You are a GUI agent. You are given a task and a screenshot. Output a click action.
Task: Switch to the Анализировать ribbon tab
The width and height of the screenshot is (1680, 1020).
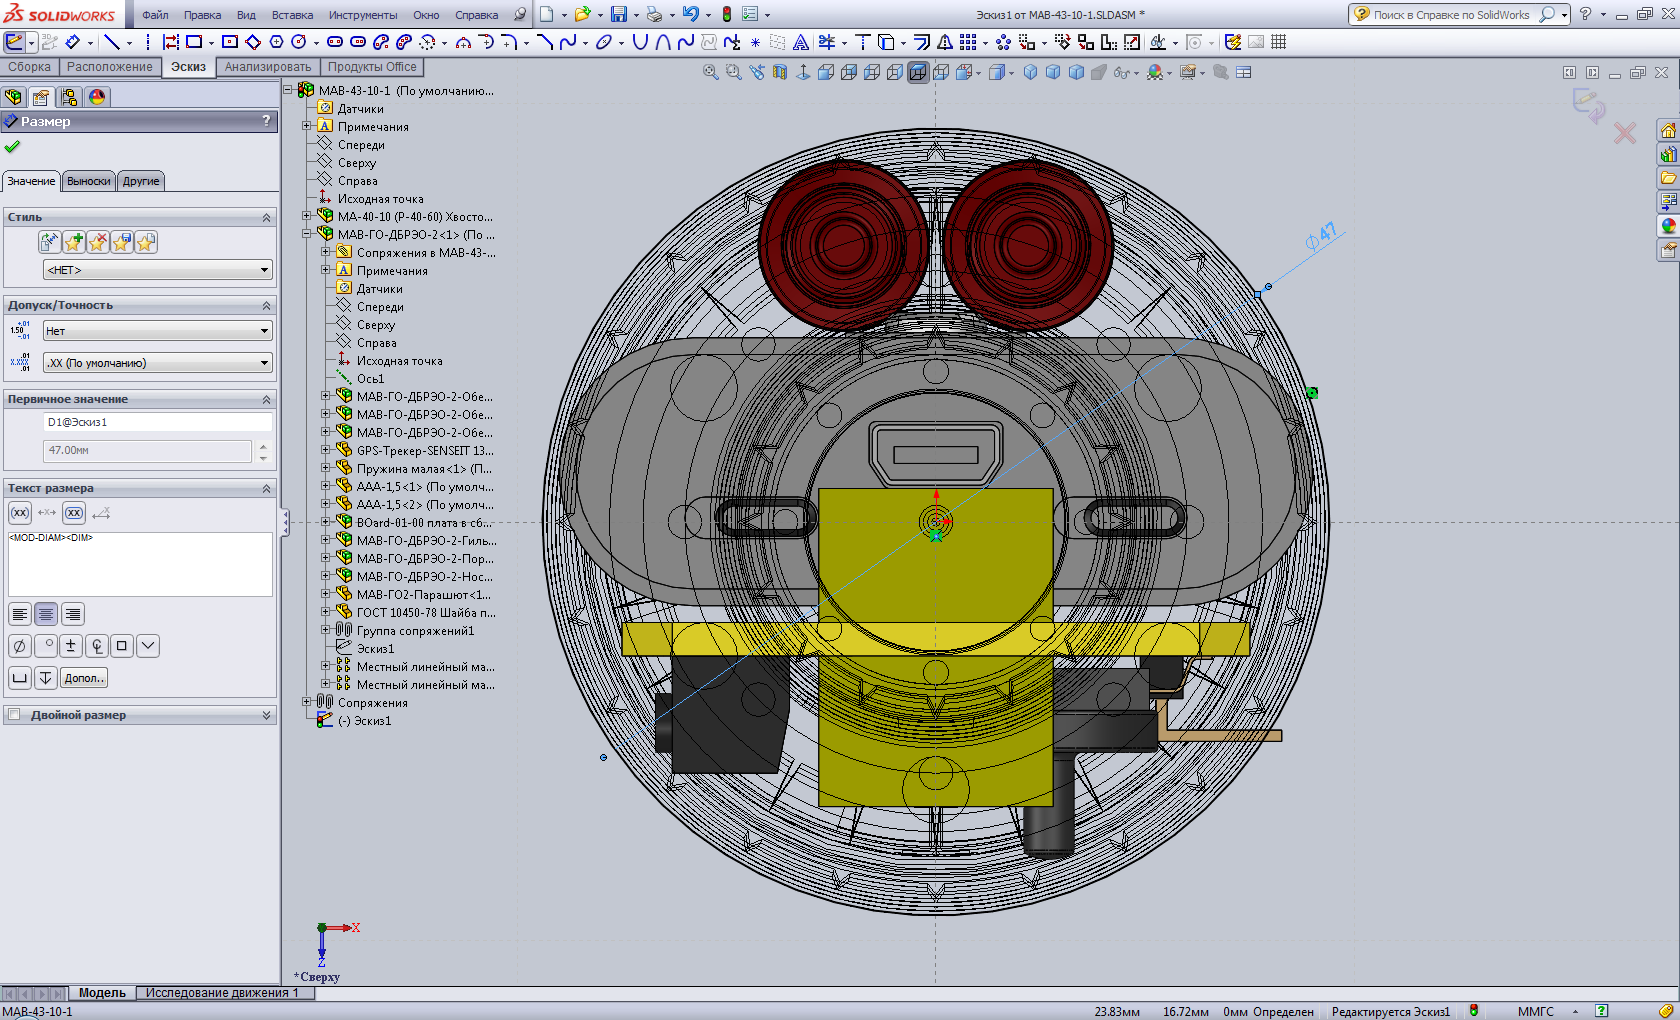coord(267,67)
